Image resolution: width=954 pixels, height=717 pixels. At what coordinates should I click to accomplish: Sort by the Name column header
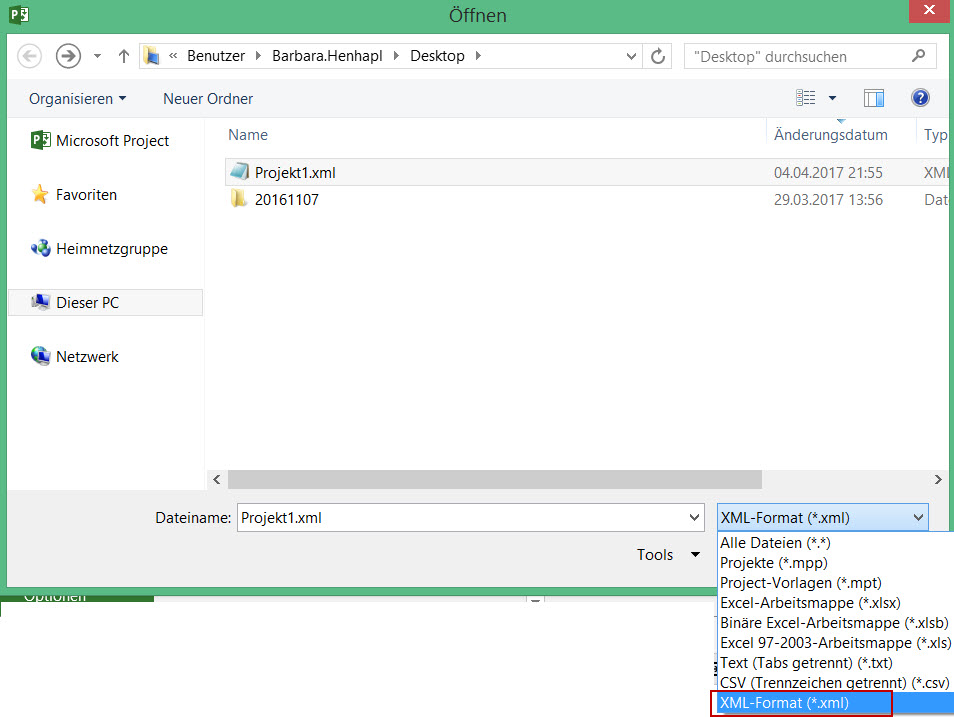click(x=248, y=135)
